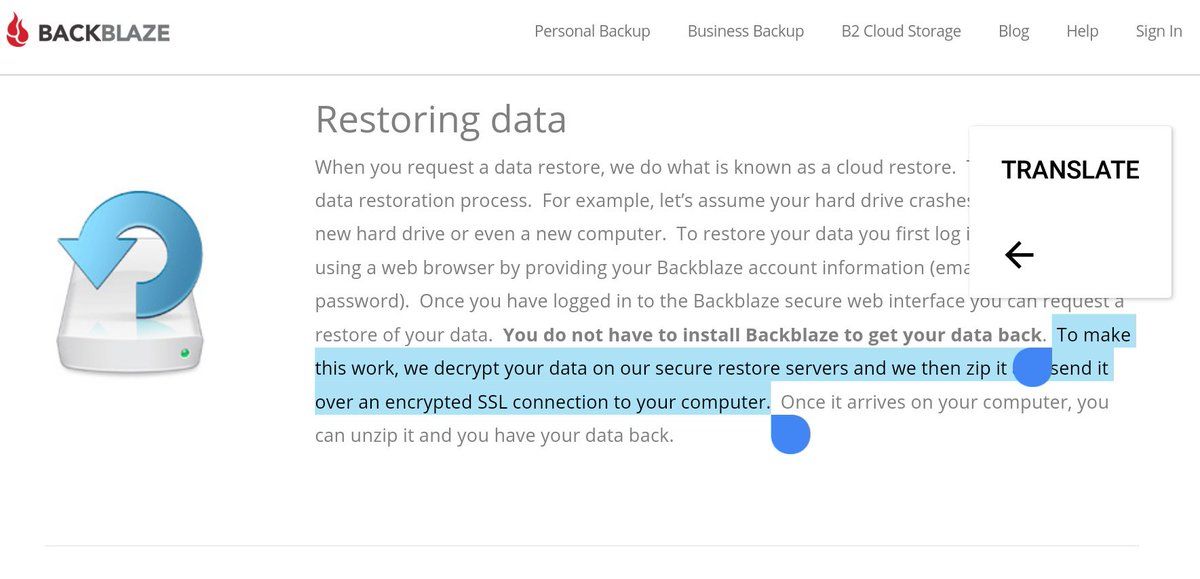Open the Help page

coord(1082,31)
